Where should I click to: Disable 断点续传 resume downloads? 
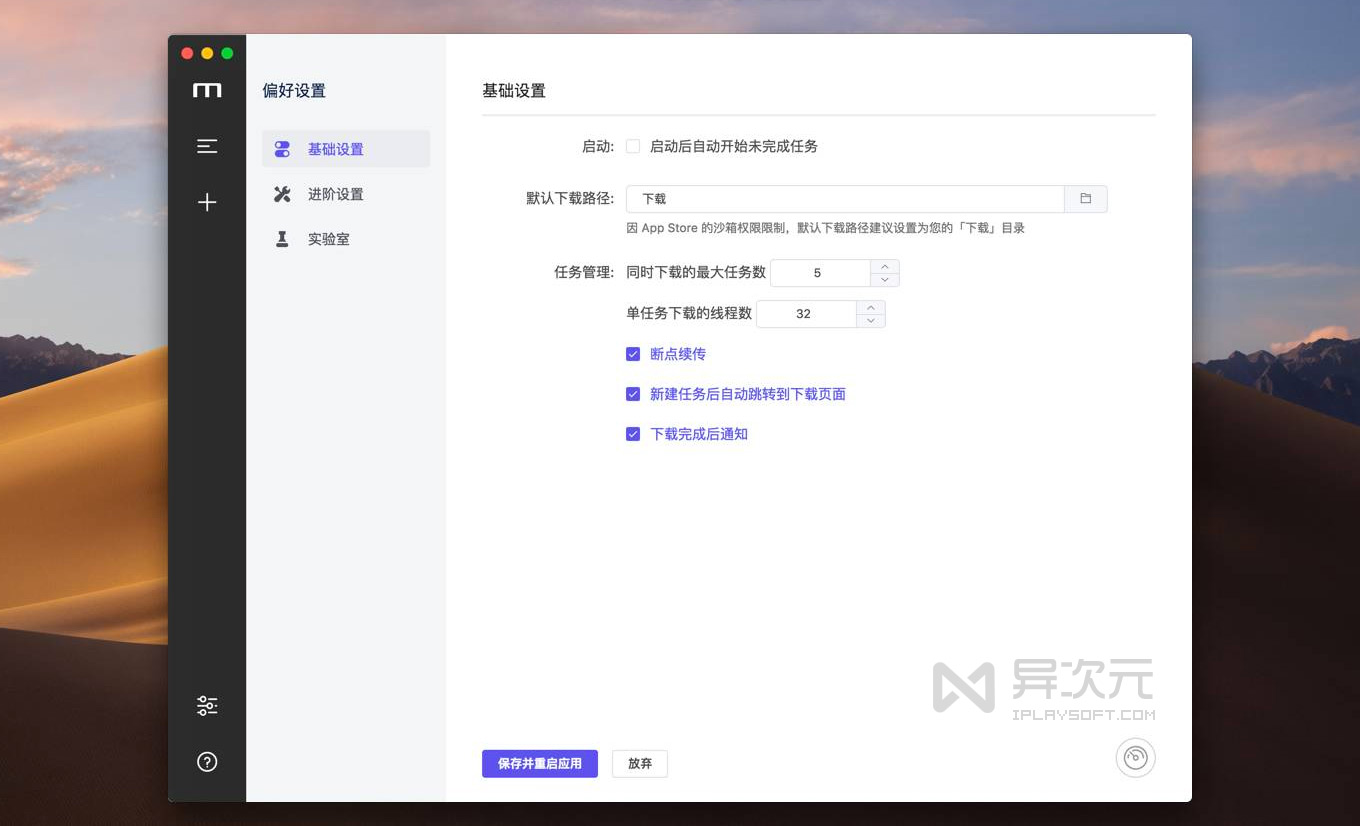[x=633, y=354]
